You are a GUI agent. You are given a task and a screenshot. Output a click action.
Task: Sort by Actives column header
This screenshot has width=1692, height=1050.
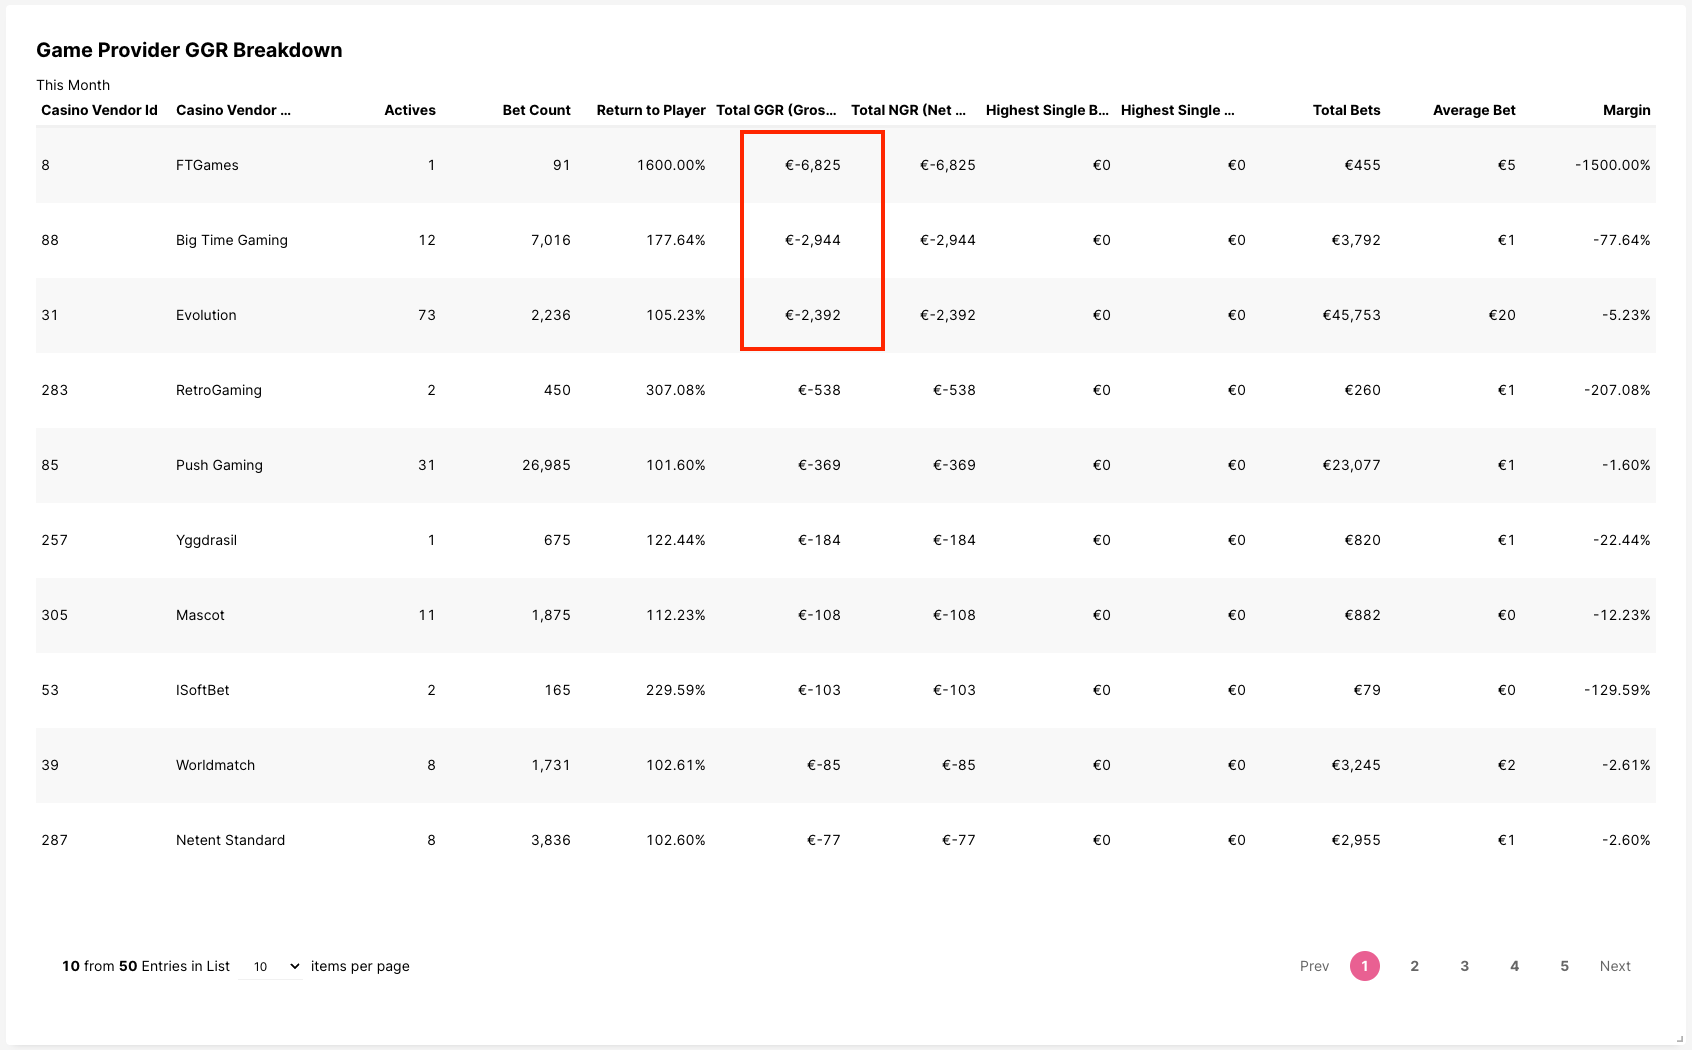[x=409, y=110]
